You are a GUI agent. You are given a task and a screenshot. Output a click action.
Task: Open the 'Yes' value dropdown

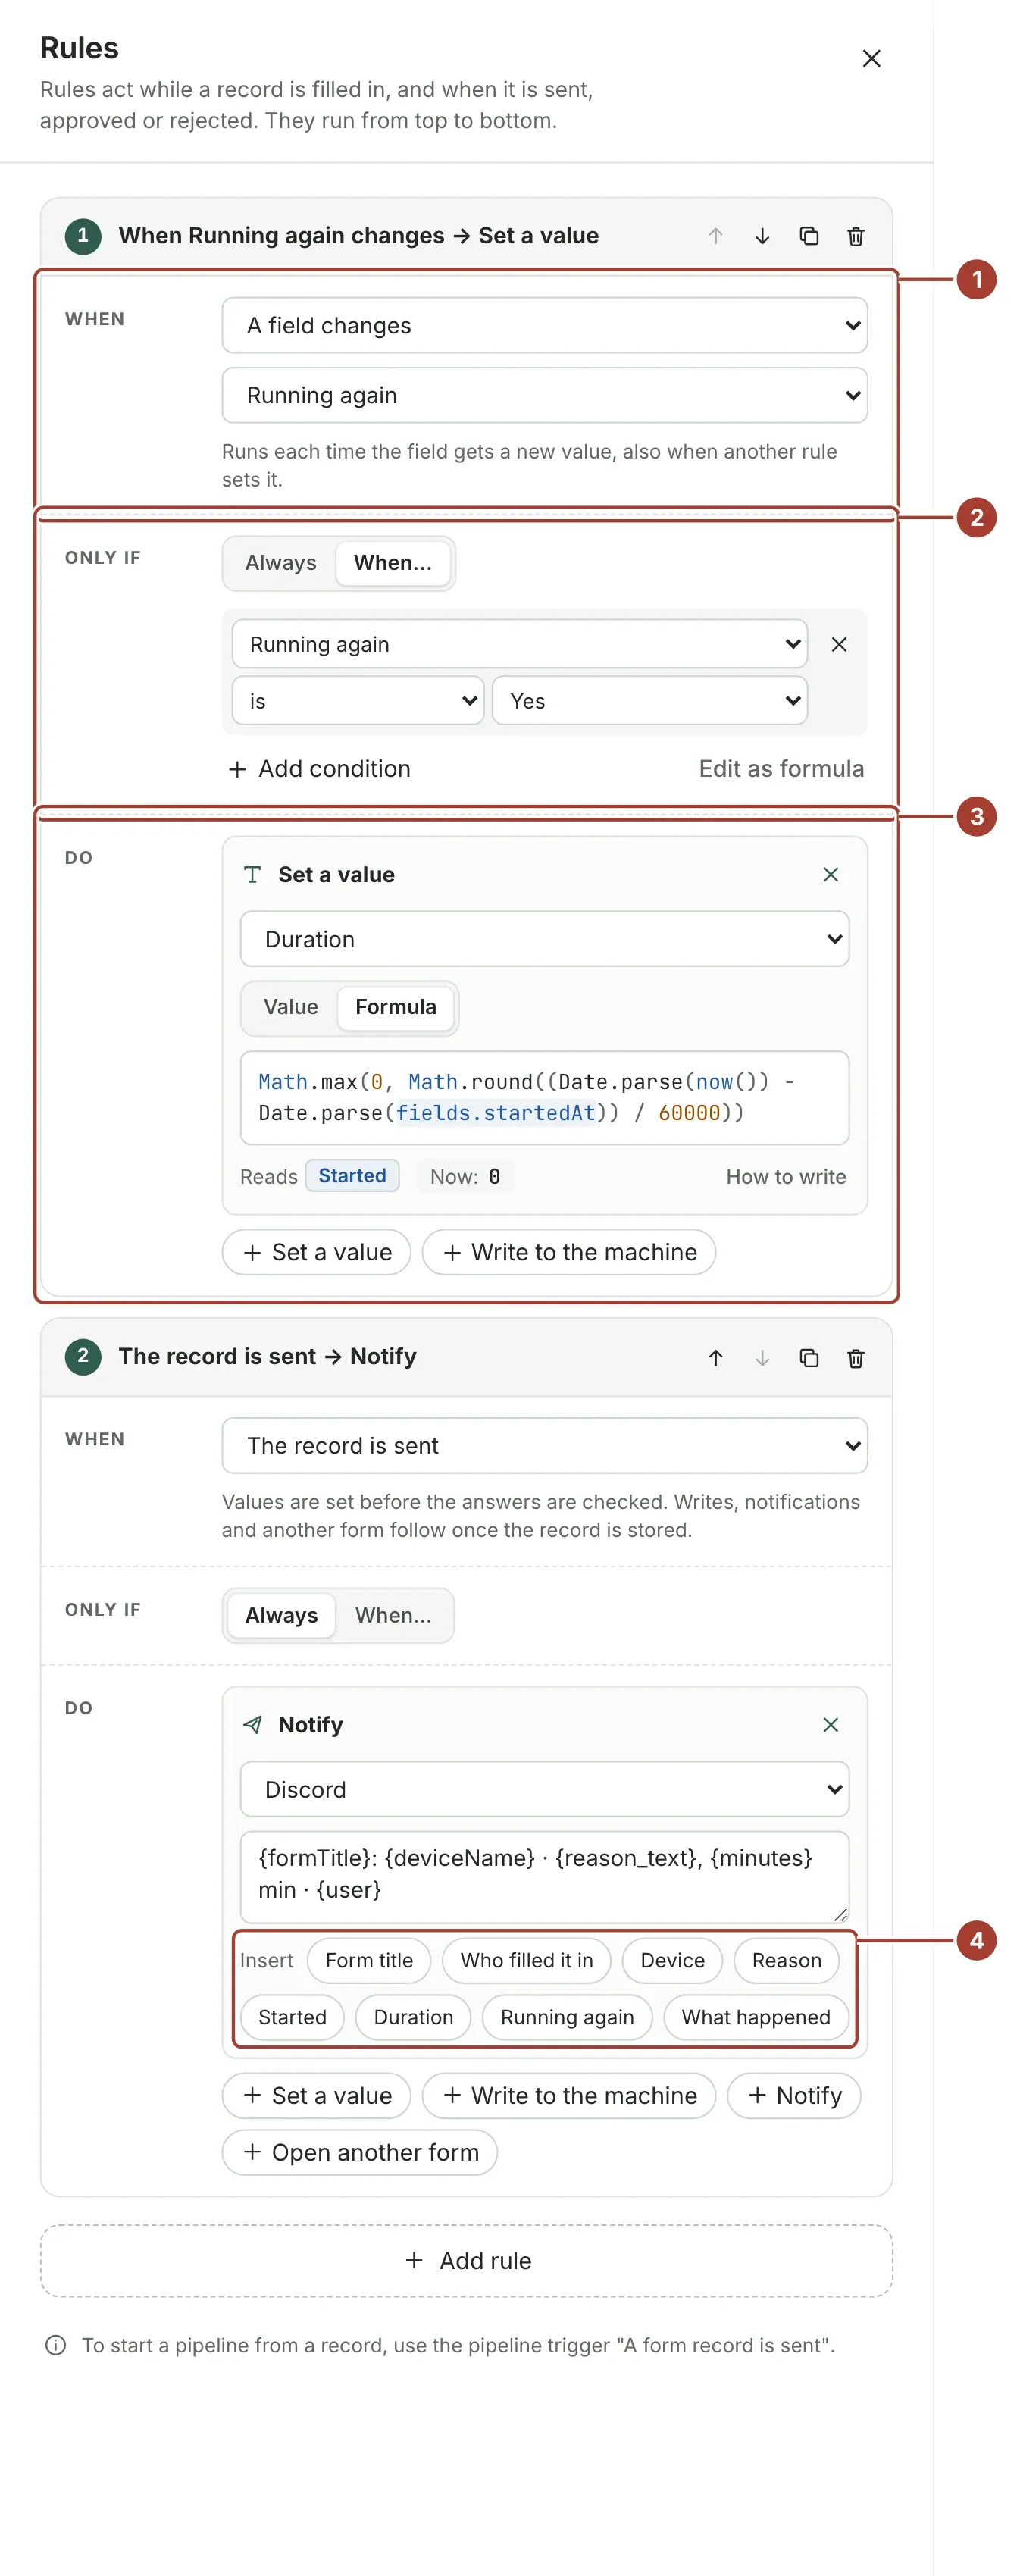coord(649,700)
